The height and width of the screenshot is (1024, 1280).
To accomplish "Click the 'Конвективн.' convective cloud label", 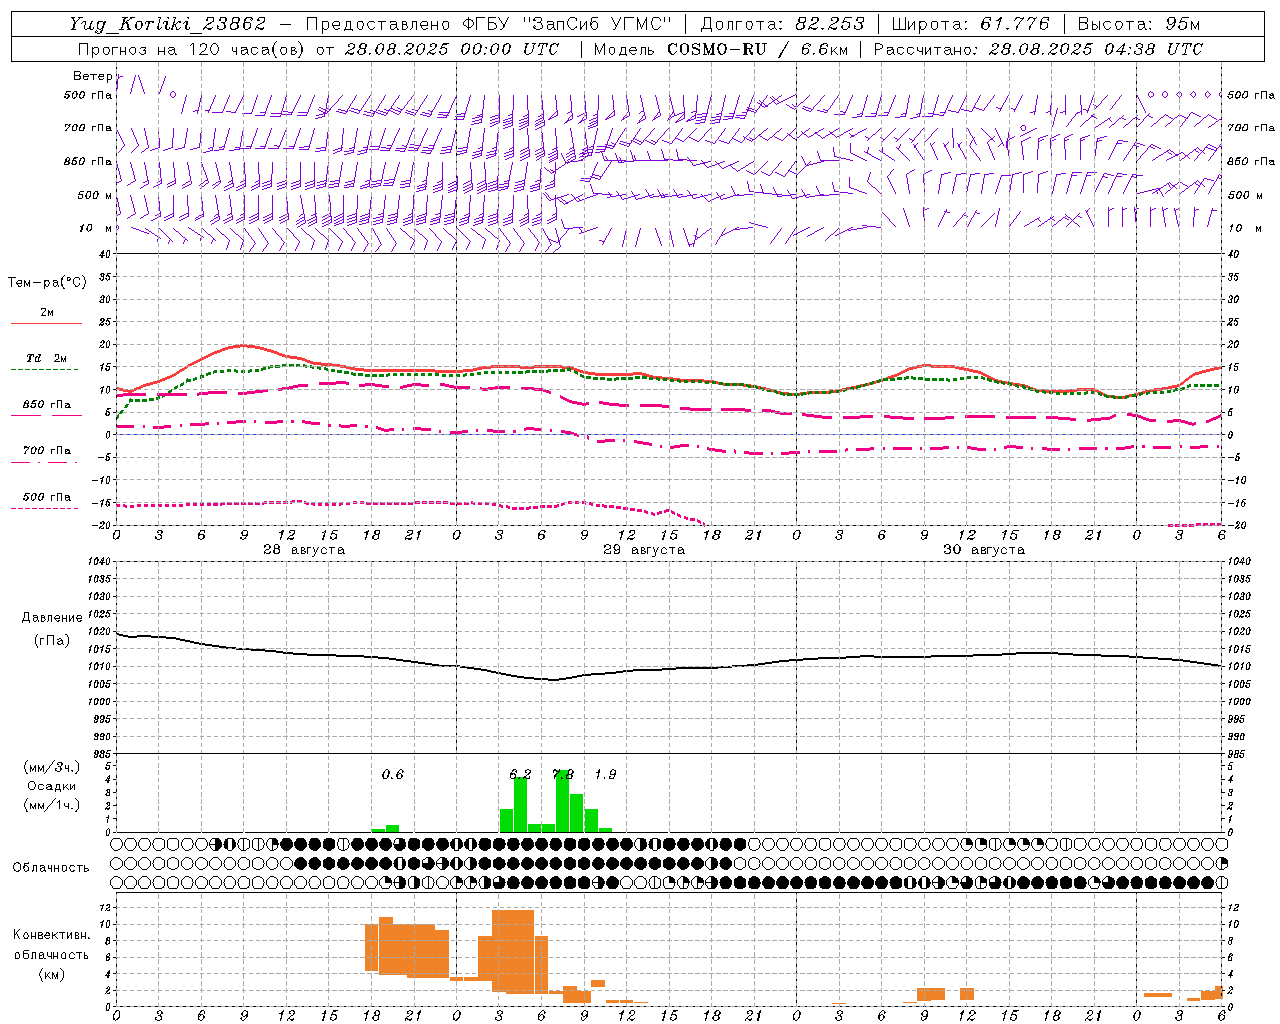I will pyautogui.click(x=51, y=935).
